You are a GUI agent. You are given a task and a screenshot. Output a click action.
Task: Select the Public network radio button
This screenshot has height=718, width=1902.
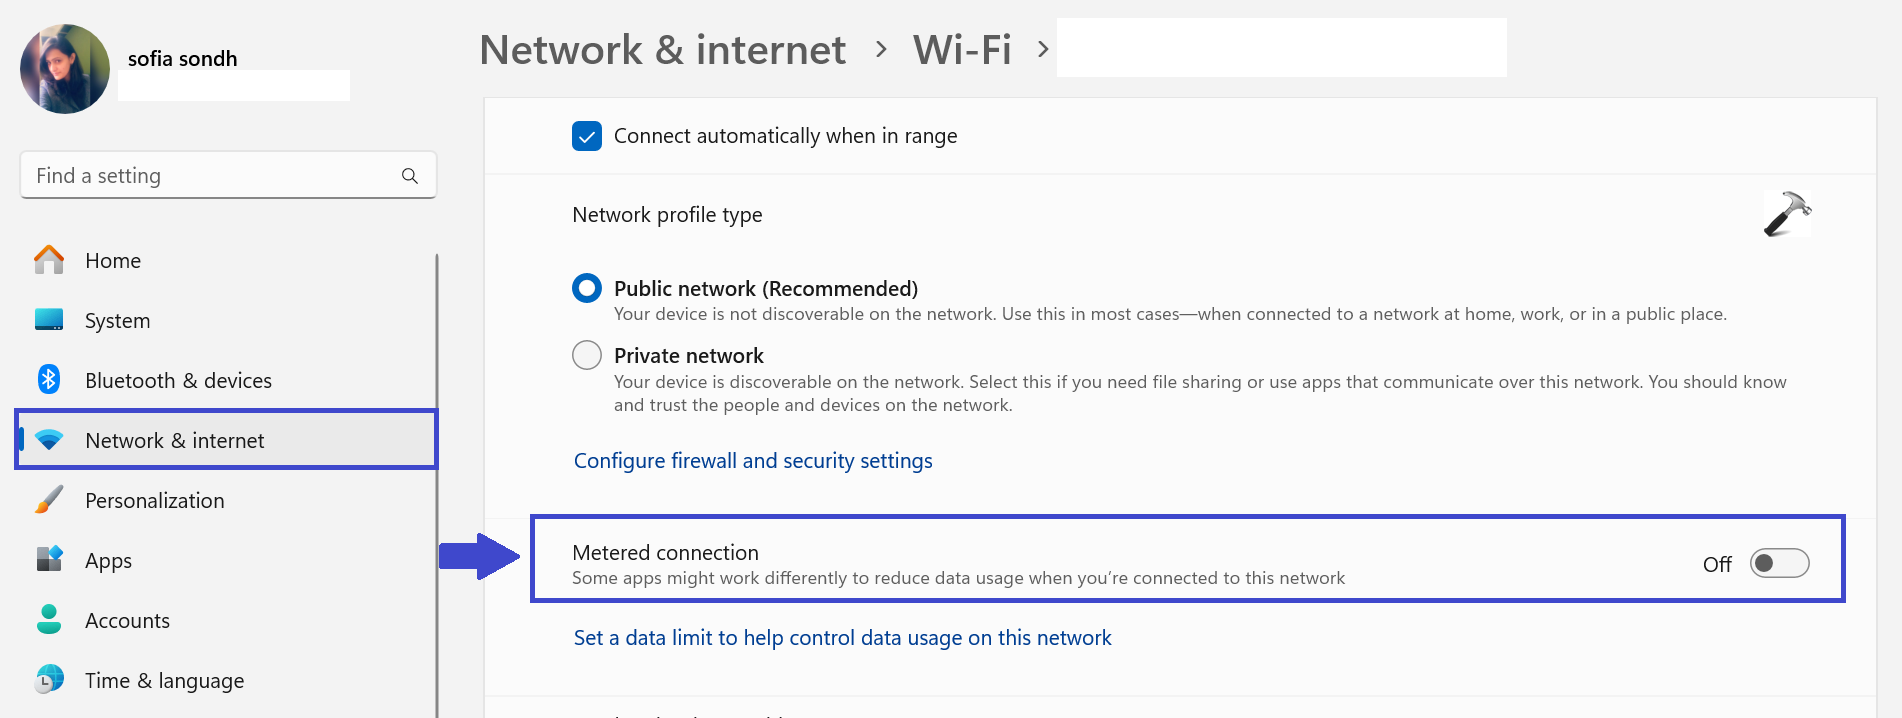pos(587,289)
